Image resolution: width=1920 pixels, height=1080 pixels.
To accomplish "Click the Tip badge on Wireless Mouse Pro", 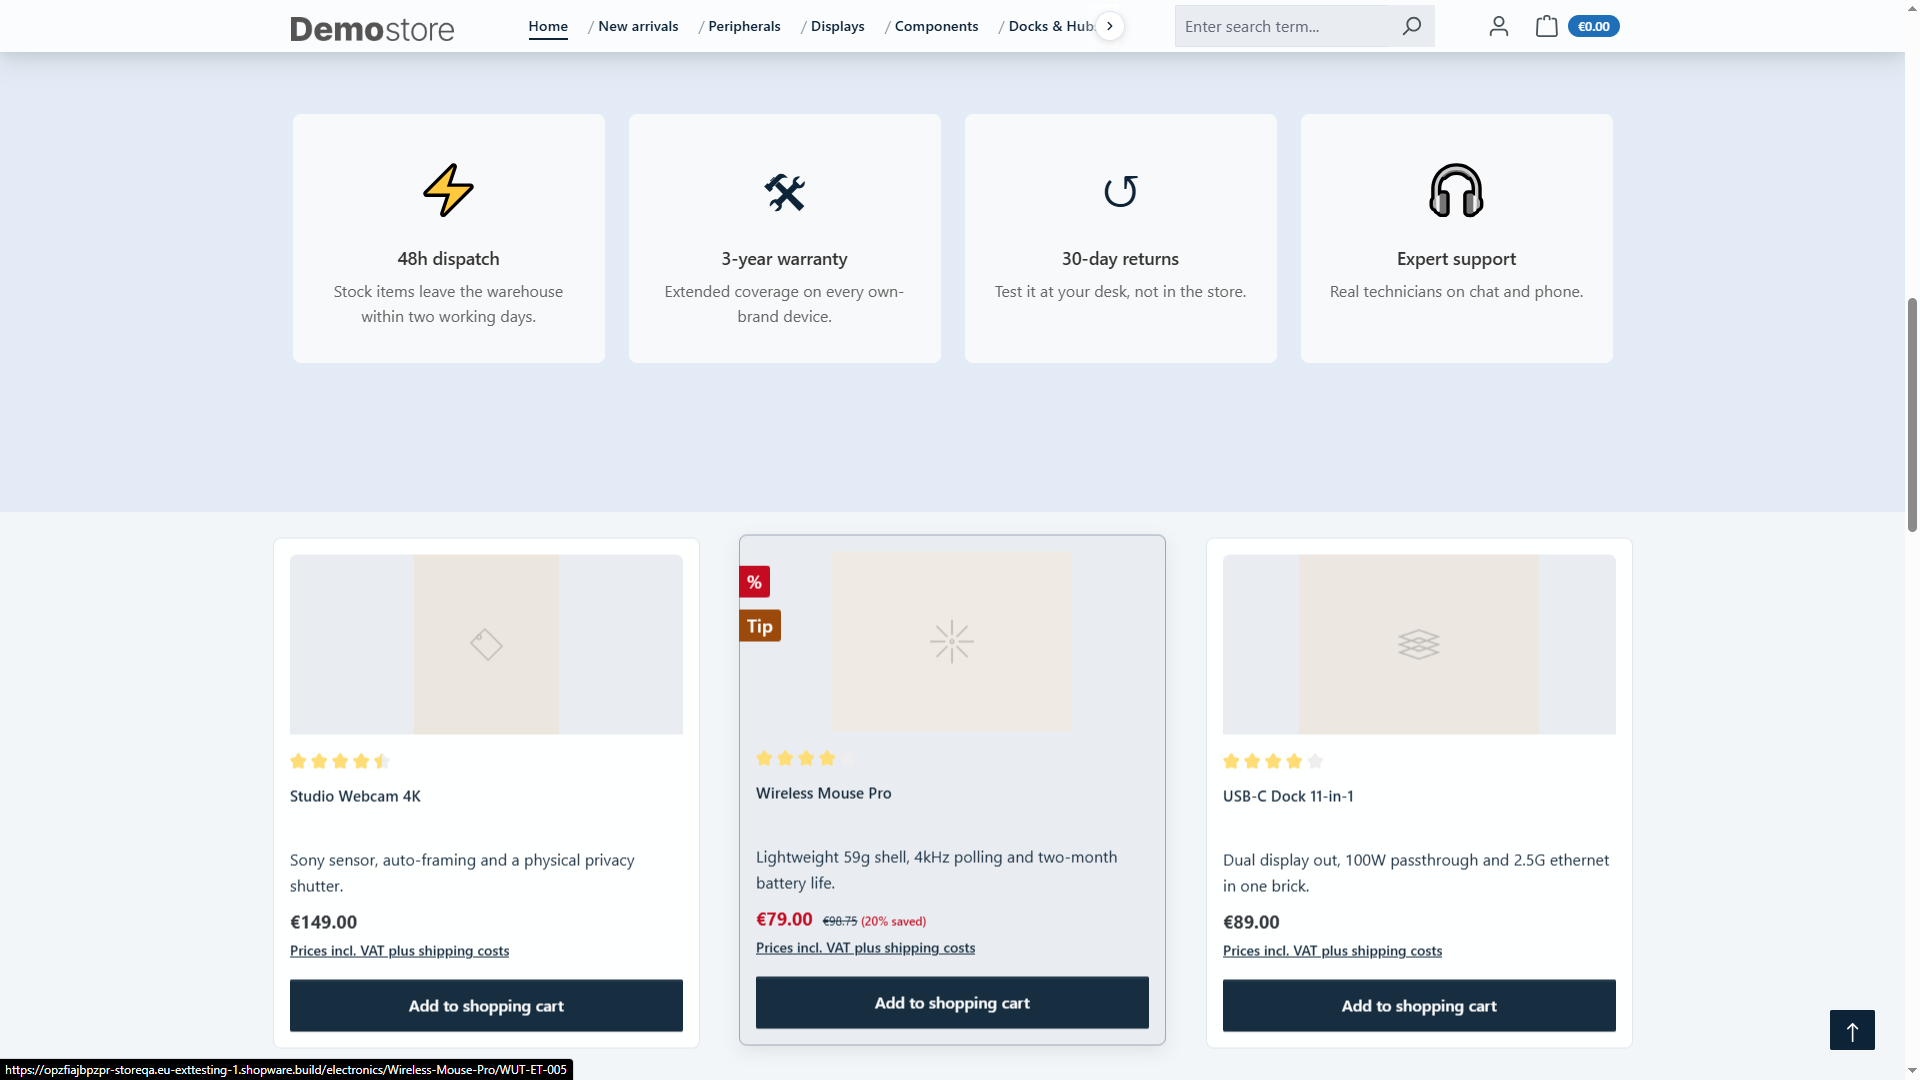I will pyautogui.click(x=760, y=626).
